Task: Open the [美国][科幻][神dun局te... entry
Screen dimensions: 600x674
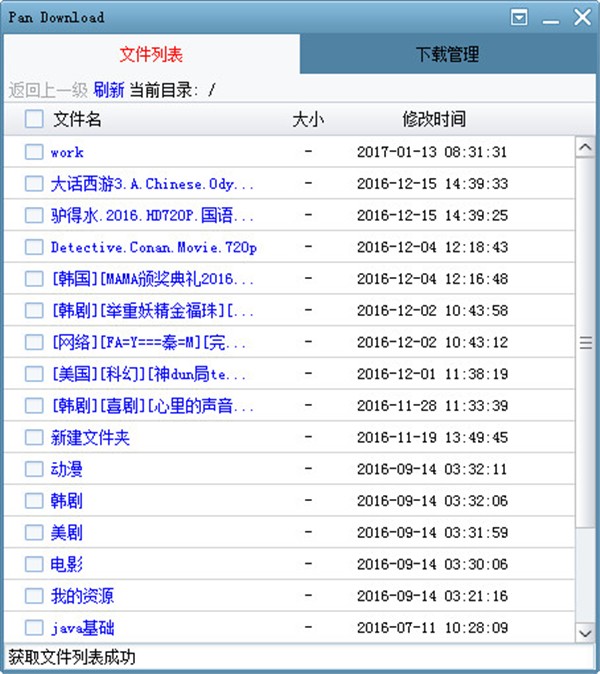Action: 148,374
